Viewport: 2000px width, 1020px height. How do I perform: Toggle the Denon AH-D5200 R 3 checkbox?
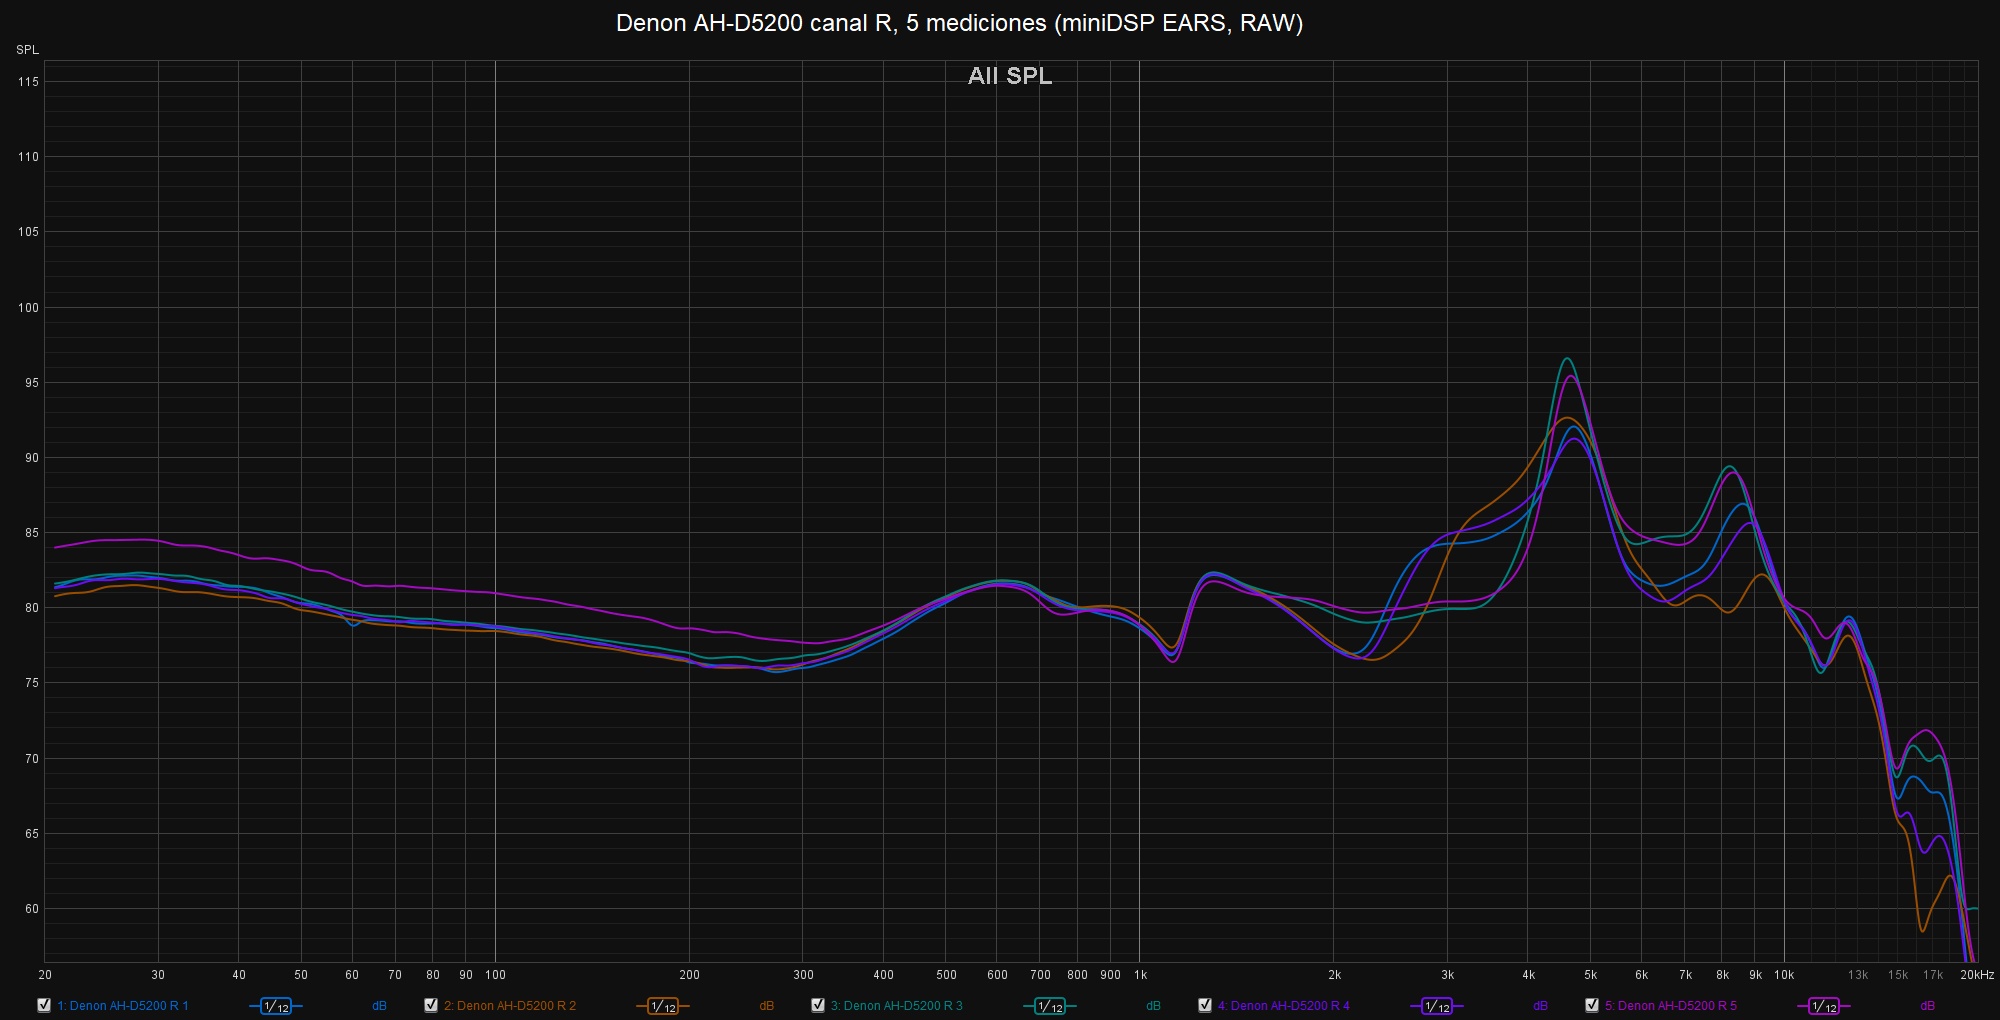click(x=818, y=1005)
